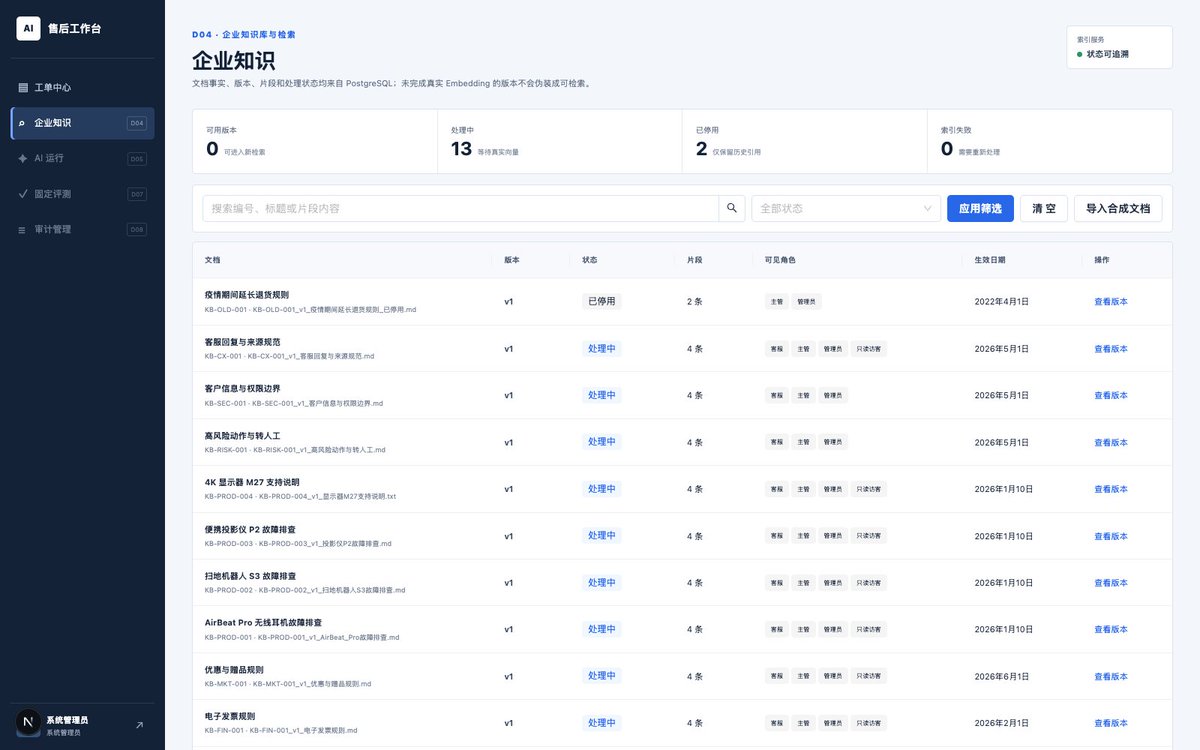
Task: Click the N avatar at the sidebar bottom
Action: pyautogui.click(x=28, y=722)
